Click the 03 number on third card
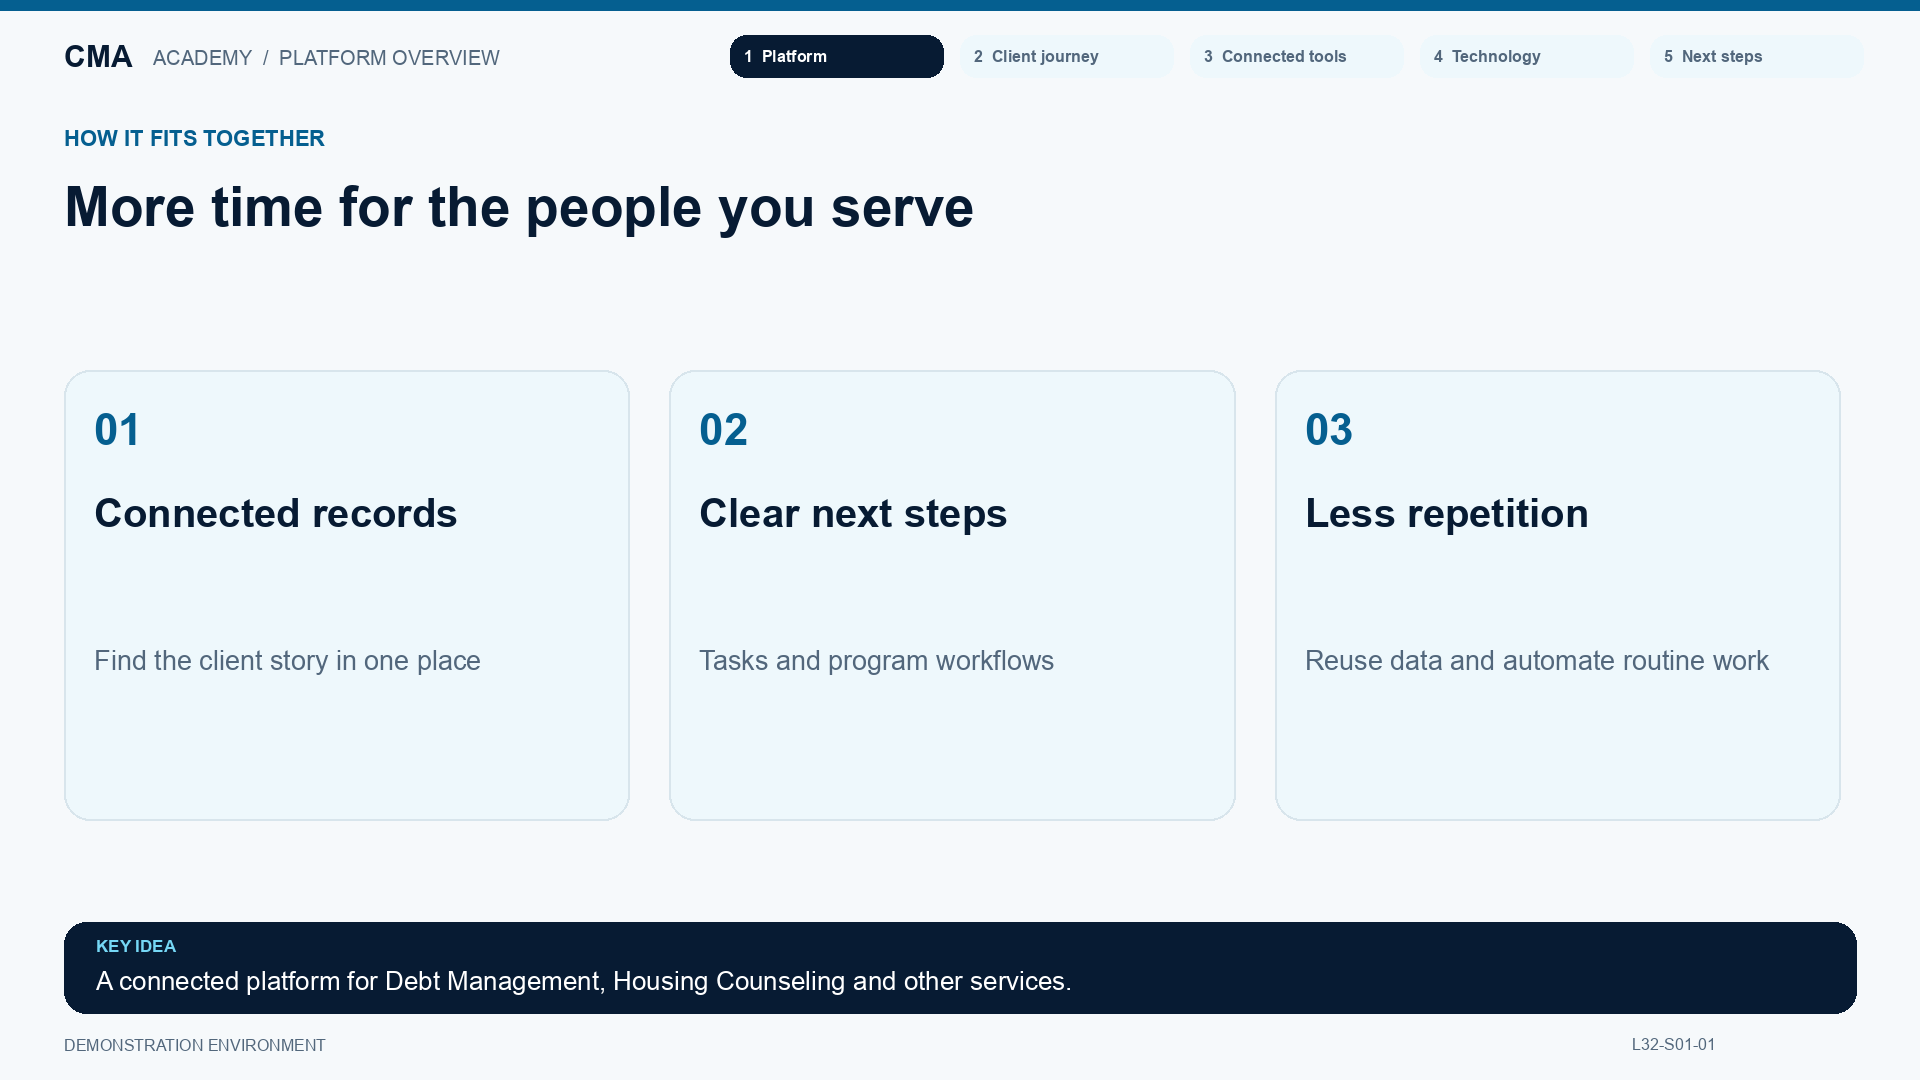The height and width of the screenshot is (1080, 1920). point(1329,430)
